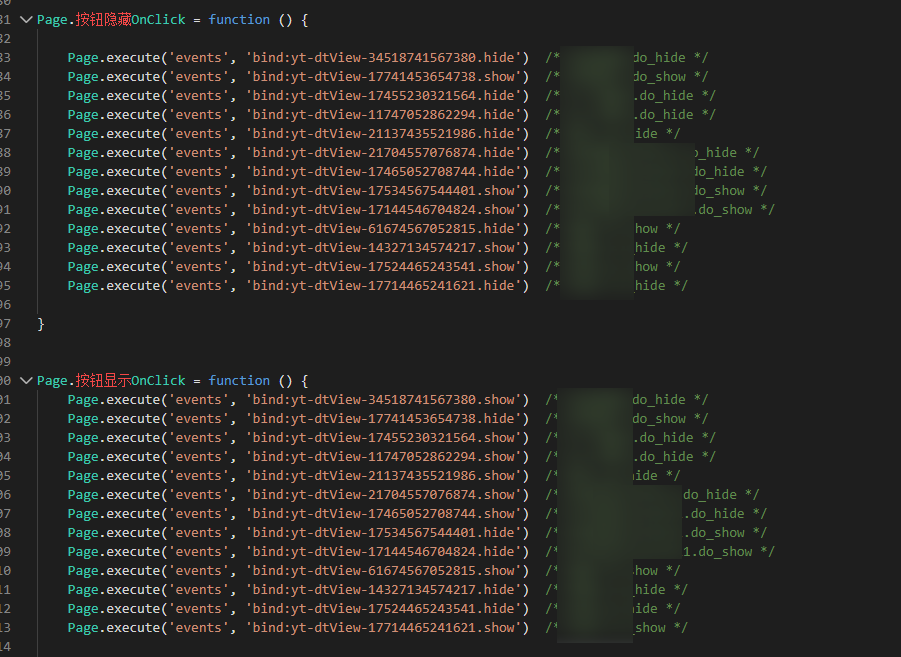Click the string 'bind:yt-dtView-17144546704824.show'
Screen dimensions: 901x657
pyautogui.click(x=384, y=209)
